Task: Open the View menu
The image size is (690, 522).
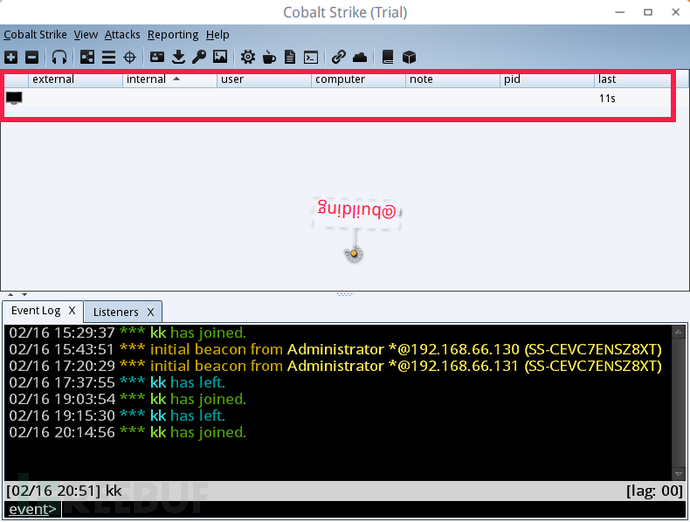Action: tap(85, 34)
